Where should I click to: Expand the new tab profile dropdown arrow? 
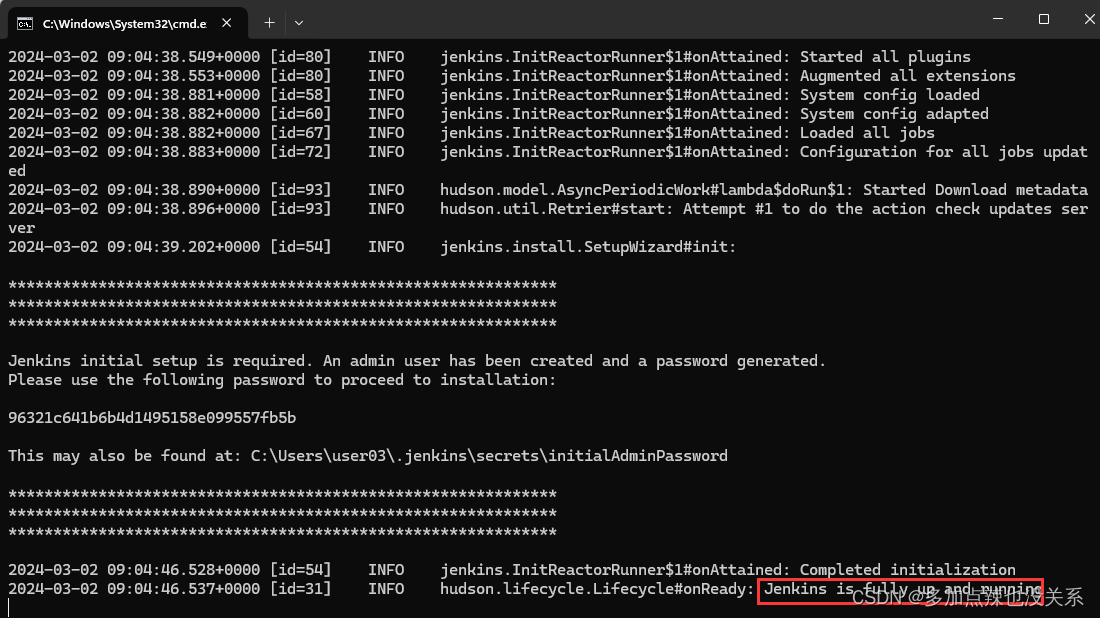tap(299, 23)
